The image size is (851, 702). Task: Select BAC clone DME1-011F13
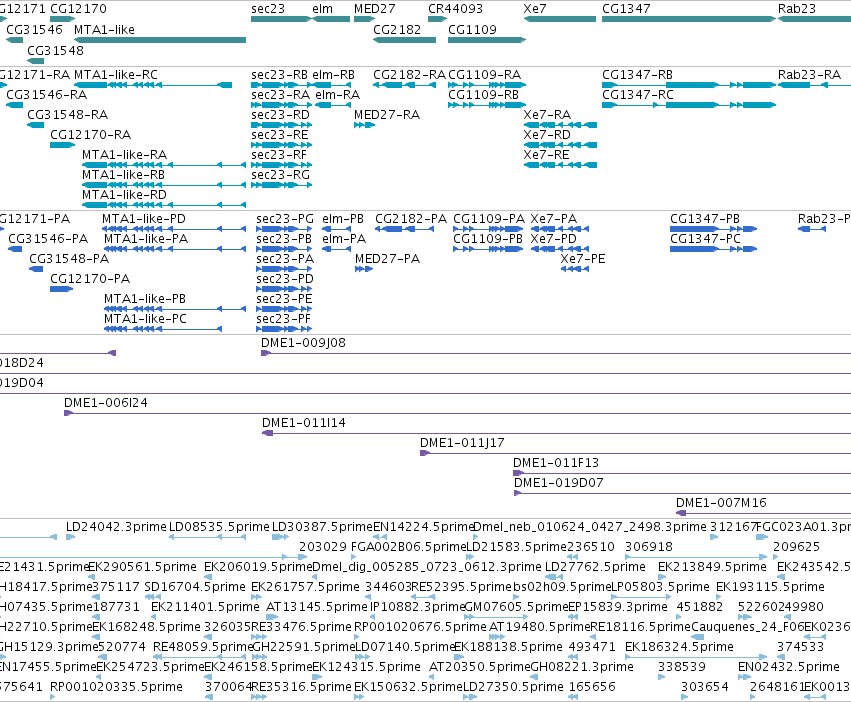point(682,473)
